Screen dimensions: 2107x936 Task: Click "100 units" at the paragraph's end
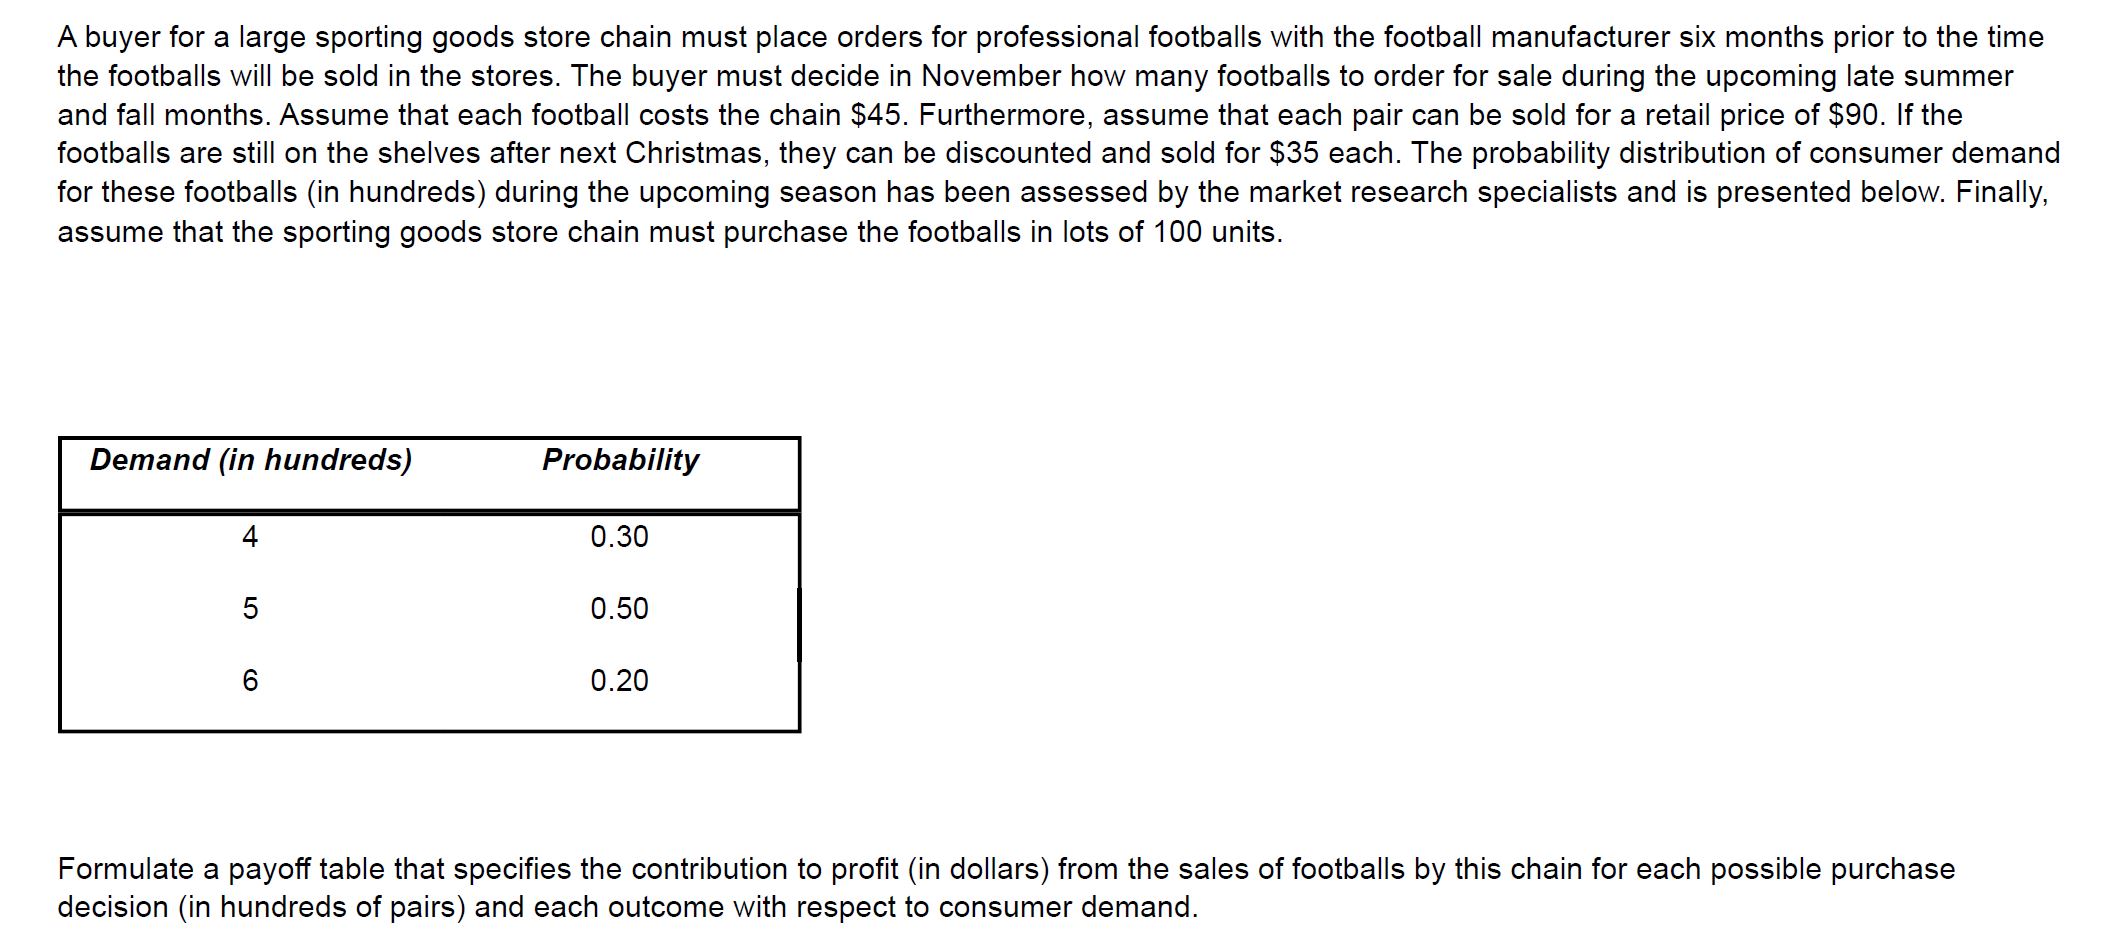point(1216,232)
